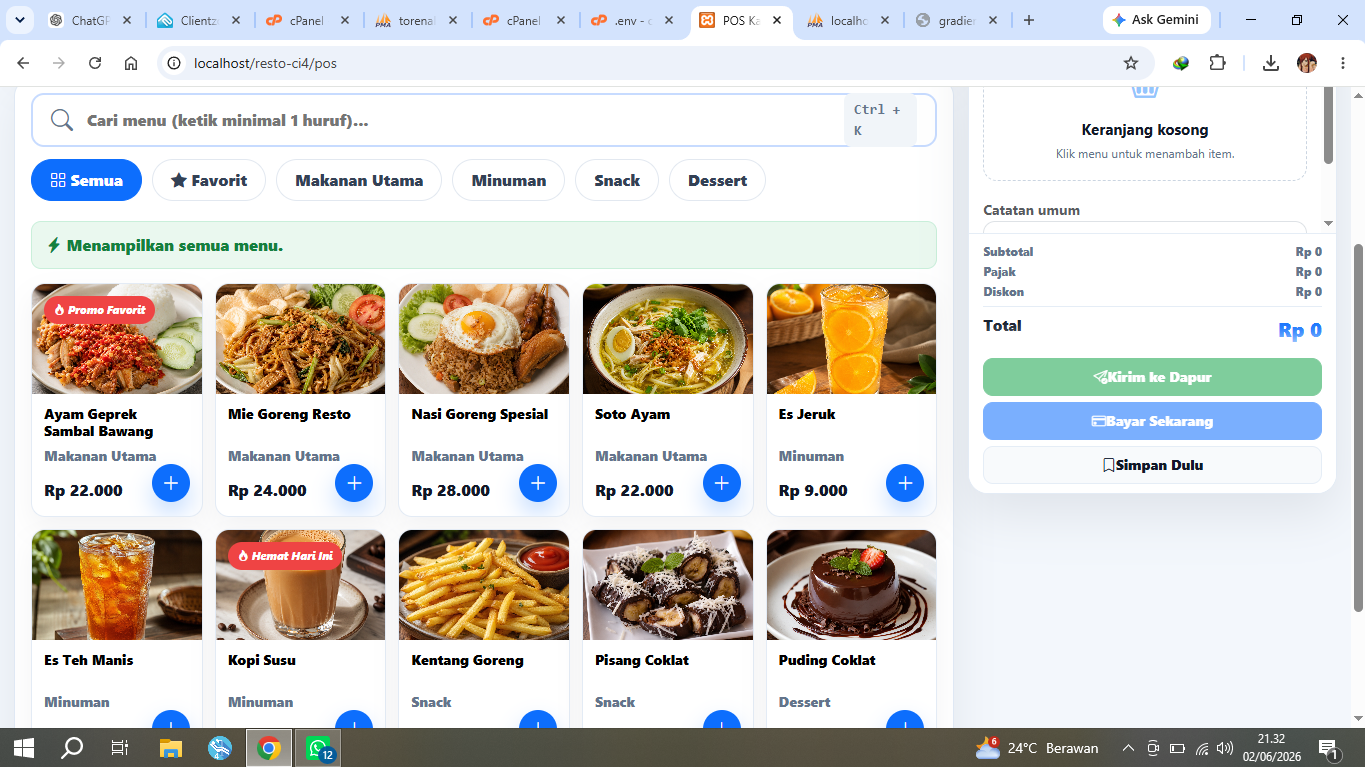Open Ask Gemini button
Viewport: 1365px width, 767px height.
(1156, 20)
